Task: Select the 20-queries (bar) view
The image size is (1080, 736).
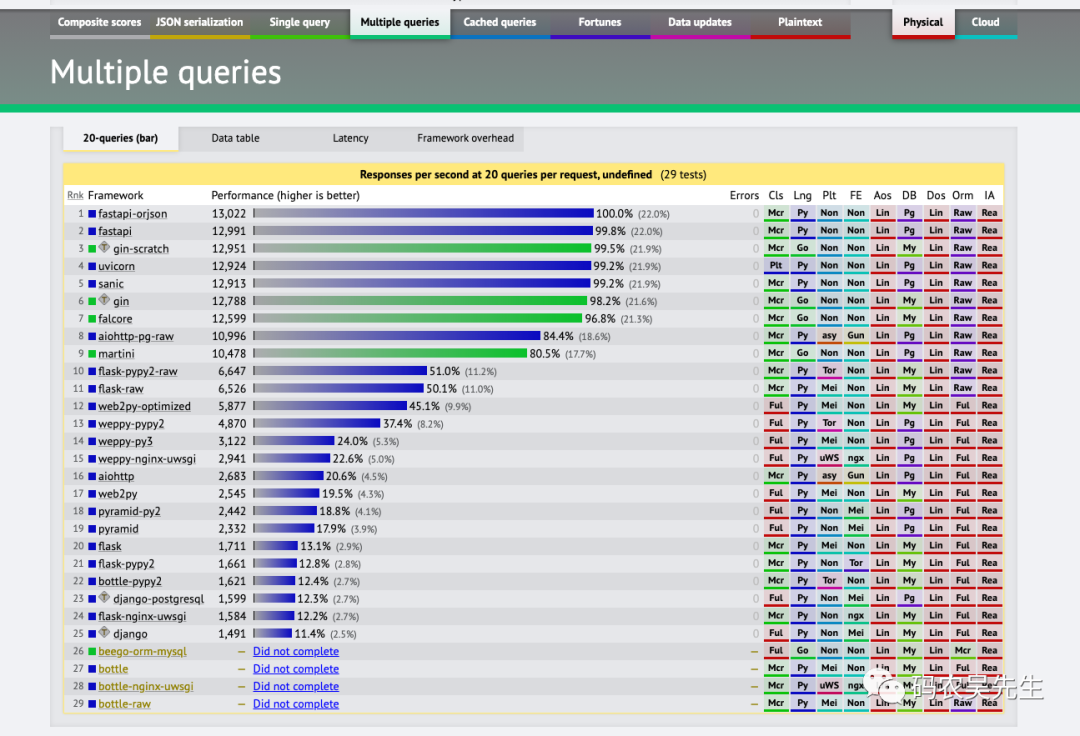Action: point(121,138)
